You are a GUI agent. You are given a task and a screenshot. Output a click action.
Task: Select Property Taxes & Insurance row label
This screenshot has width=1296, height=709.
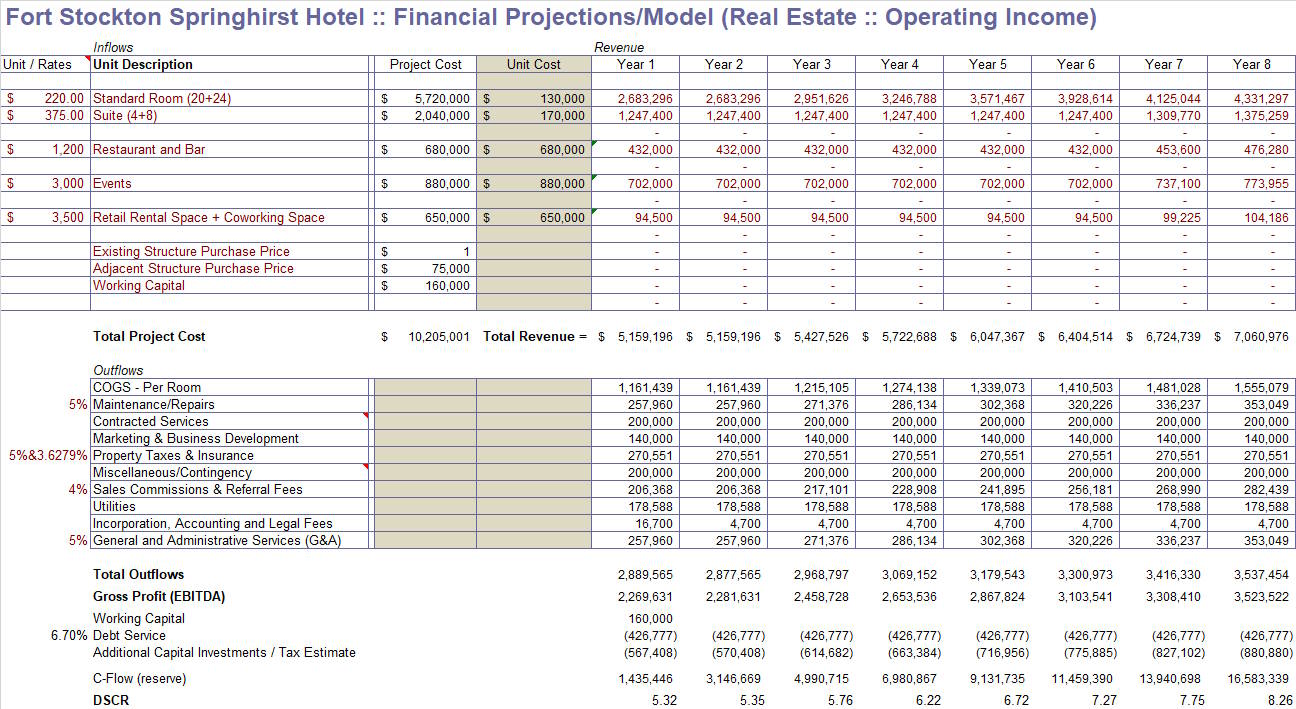pos(173,456)
